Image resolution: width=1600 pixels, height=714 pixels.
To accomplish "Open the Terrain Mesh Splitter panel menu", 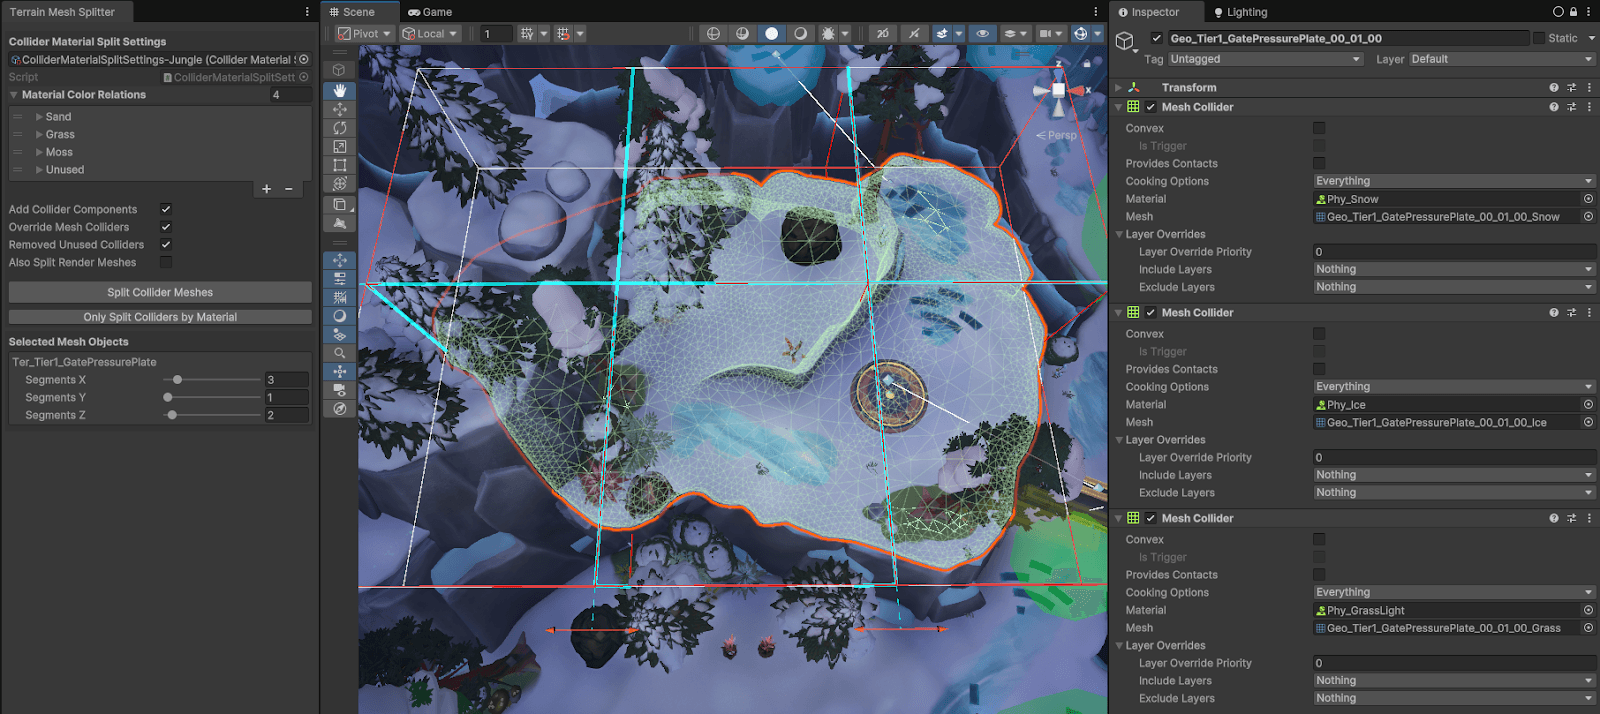I will tap(307, 12).
